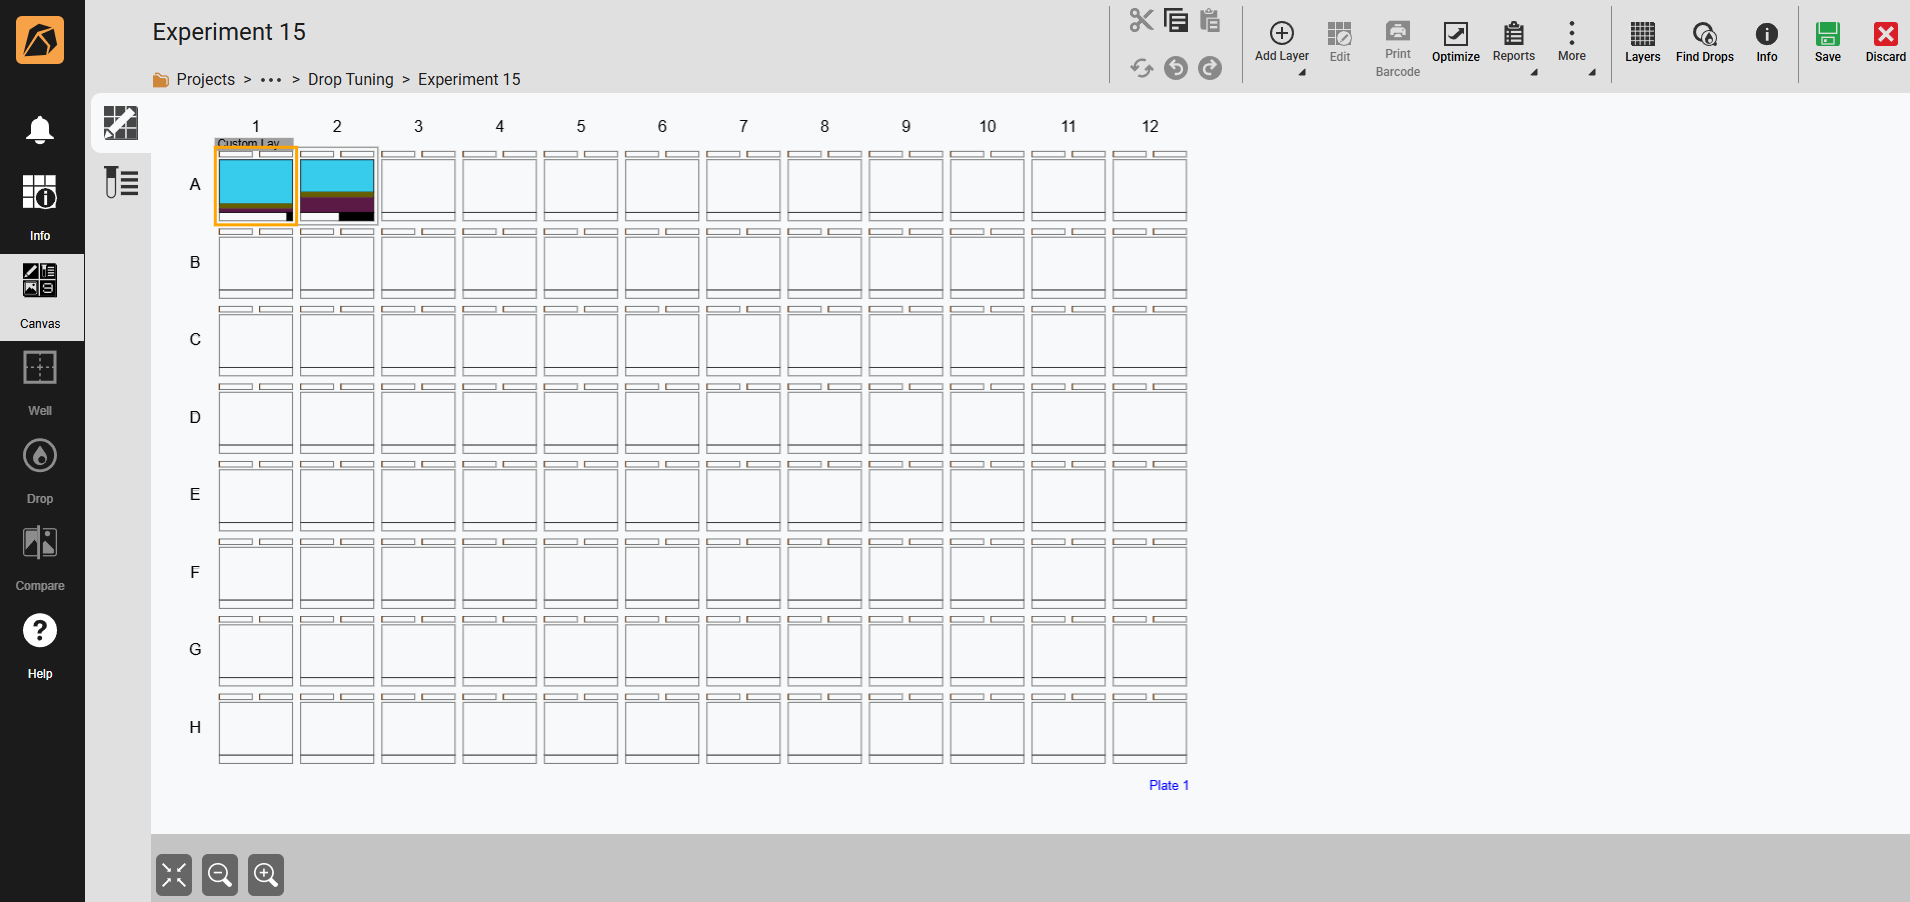Switch to the ingredient list view icon
The image size is (1910, 902).
coord(121,182)
